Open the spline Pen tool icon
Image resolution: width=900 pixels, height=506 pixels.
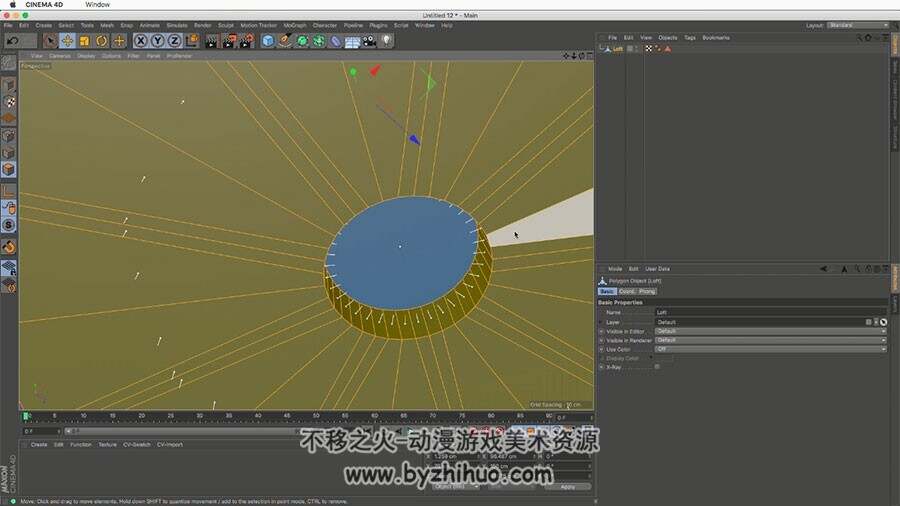[x=285, y=41]
